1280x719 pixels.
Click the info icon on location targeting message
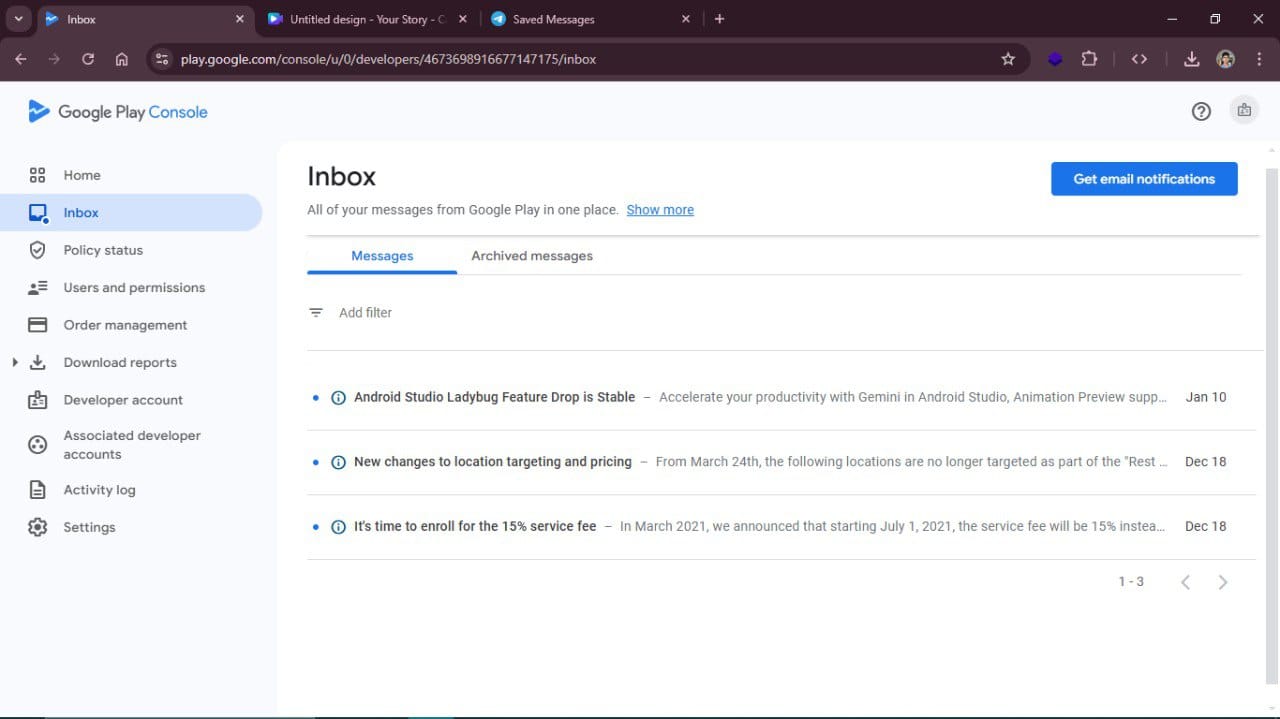(338, 462)
